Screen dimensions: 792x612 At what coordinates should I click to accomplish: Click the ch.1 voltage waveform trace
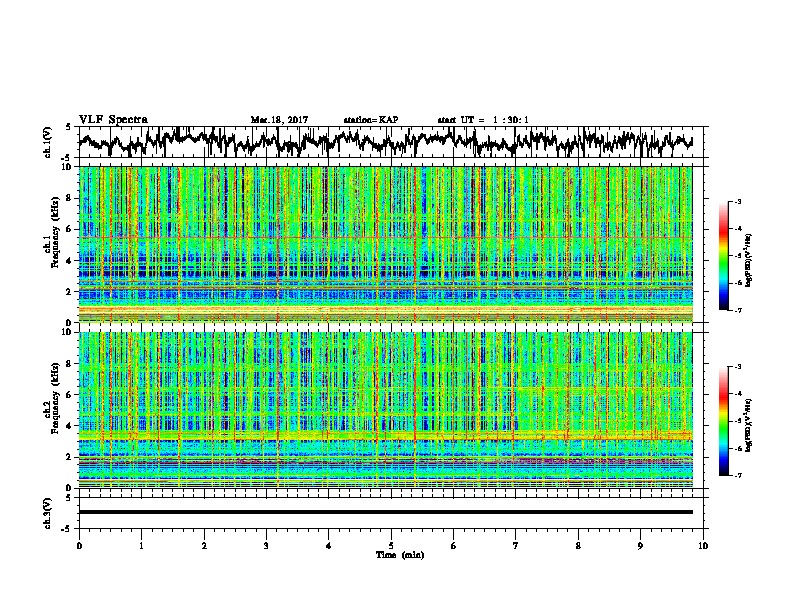[385, 142]
